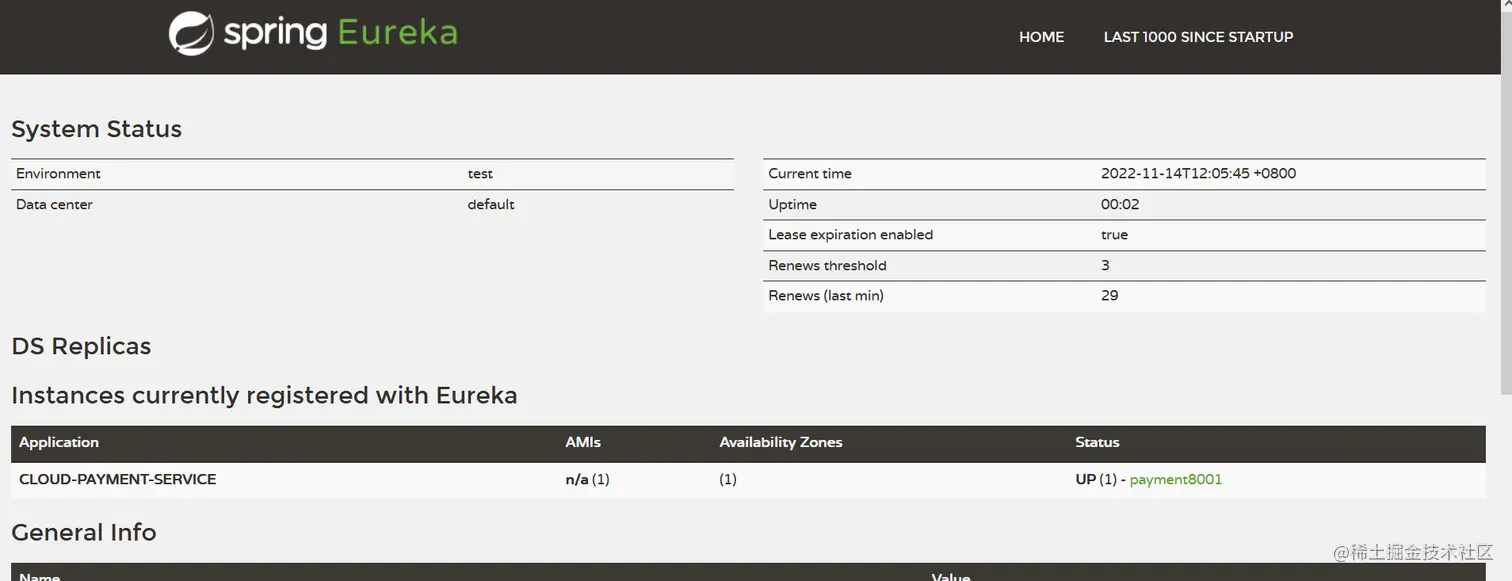Viewport: 1512px width, 581px height.
Task: Click the Uptime label
Action: coord(792,204)
